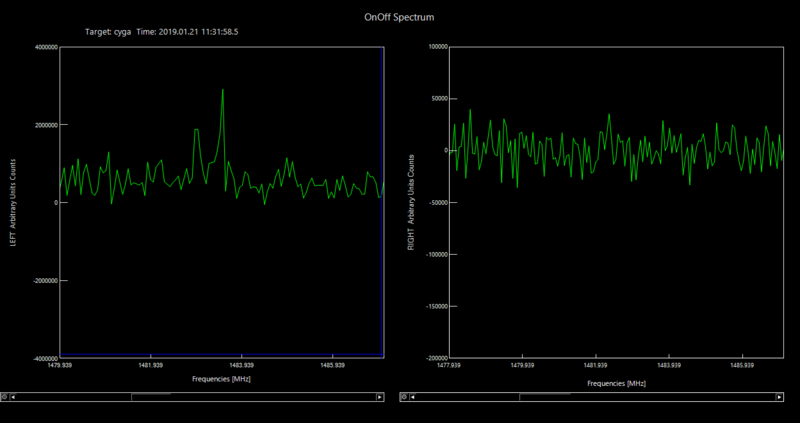Click the Frequencies [MHz] label under left plot
The width and height of the screenshot is (800, 423).
pos(222,380)
